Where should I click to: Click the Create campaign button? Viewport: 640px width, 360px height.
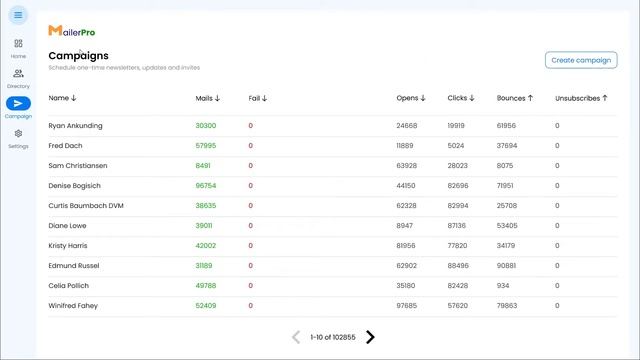tap(581, 60)
